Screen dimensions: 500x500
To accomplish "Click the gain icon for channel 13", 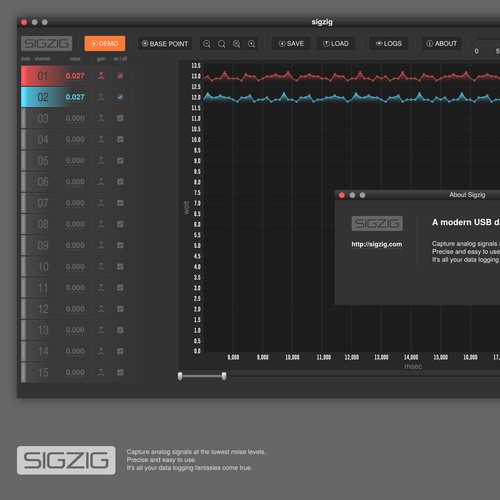I will [101, 330].
